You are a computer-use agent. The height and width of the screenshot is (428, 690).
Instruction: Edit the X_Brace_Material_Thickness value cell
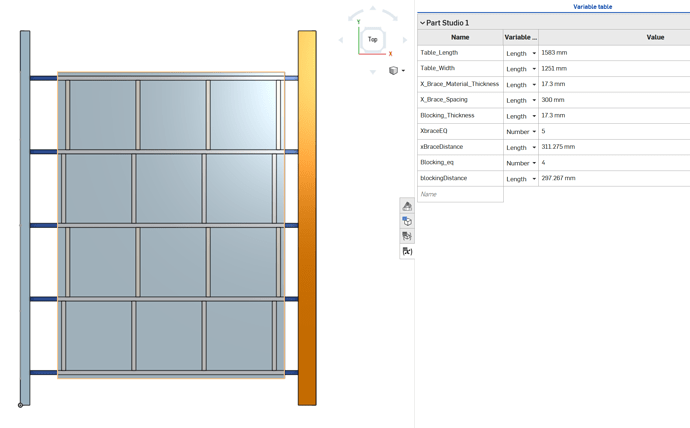(x=614, y=84)
